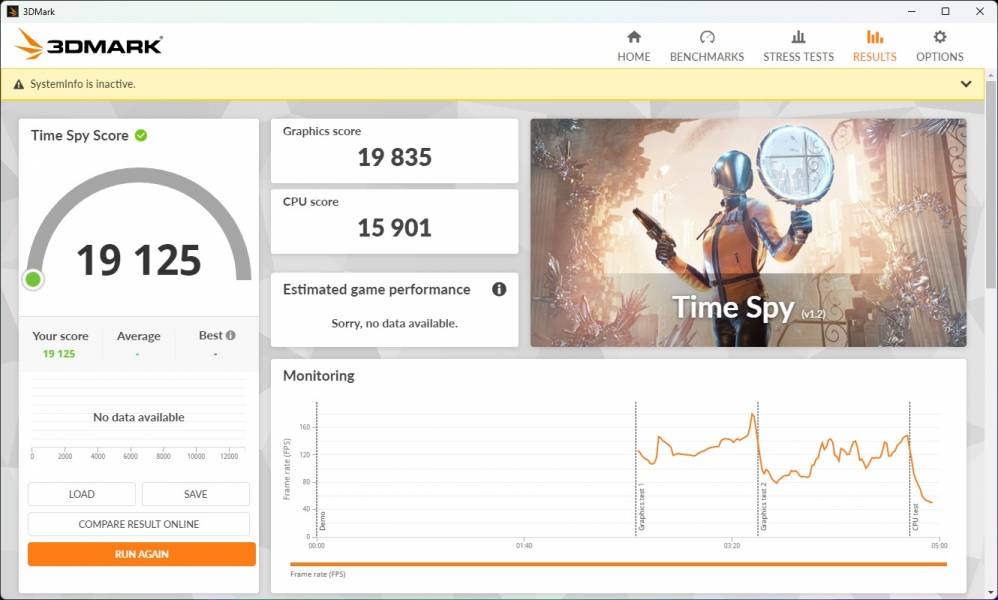This screenshot has height=600, width=998.
Task: Click the info icon beside Estimated game performance
Action: tap(499, 289)
